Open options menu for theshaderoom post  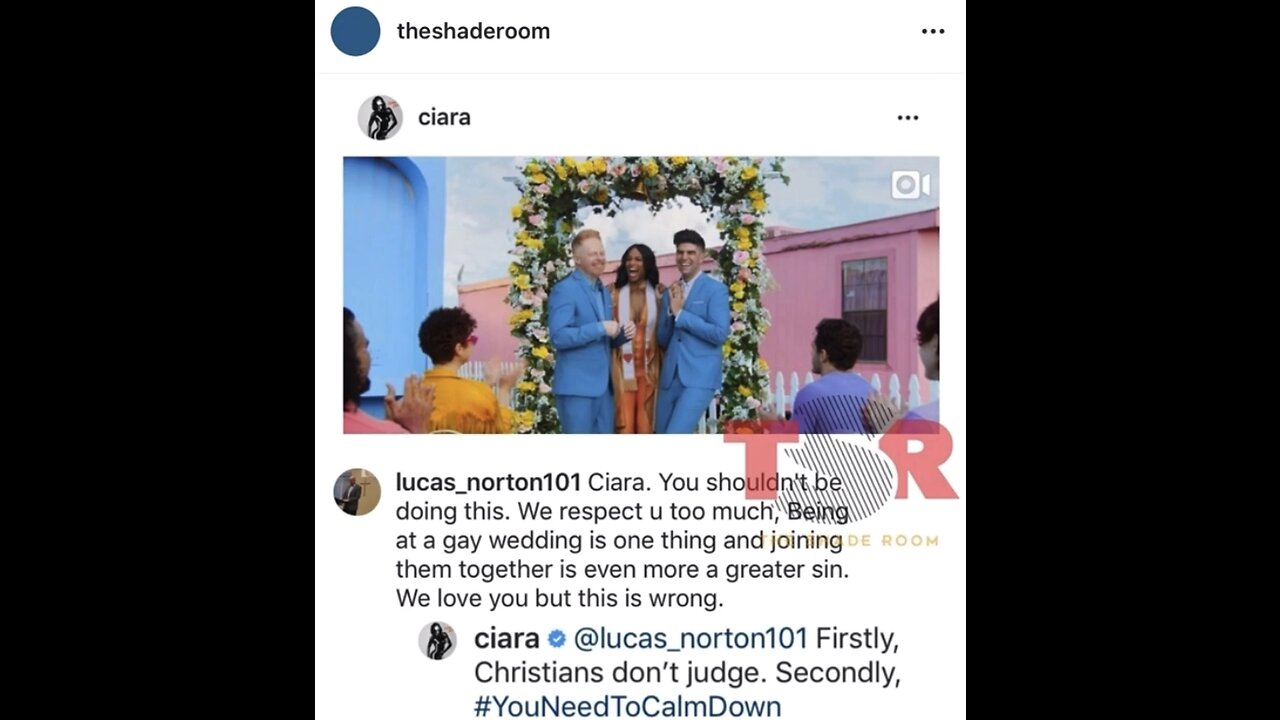point(933,32)
